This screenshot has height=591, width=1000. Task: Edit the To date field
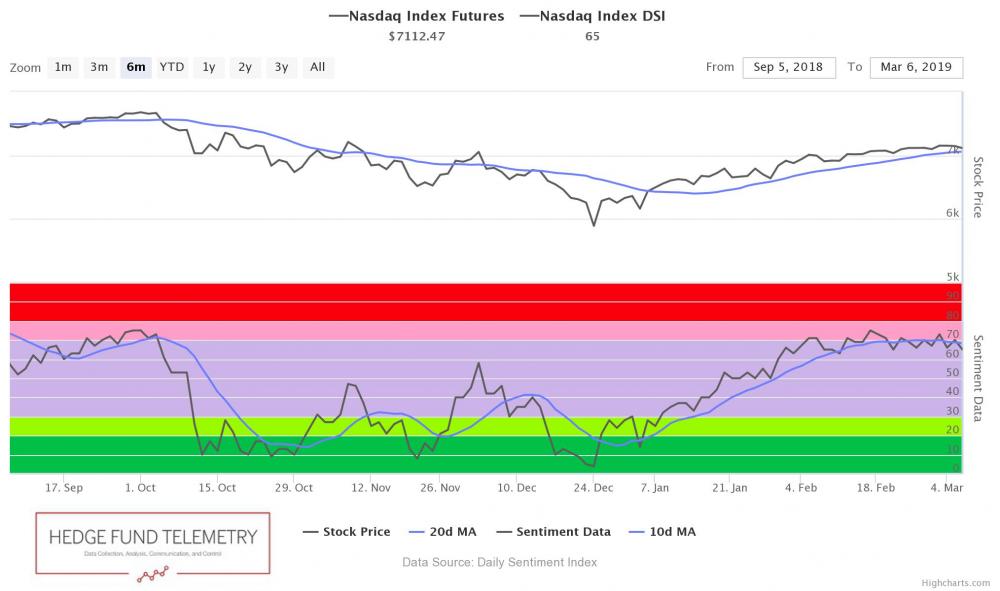(916, 67)
